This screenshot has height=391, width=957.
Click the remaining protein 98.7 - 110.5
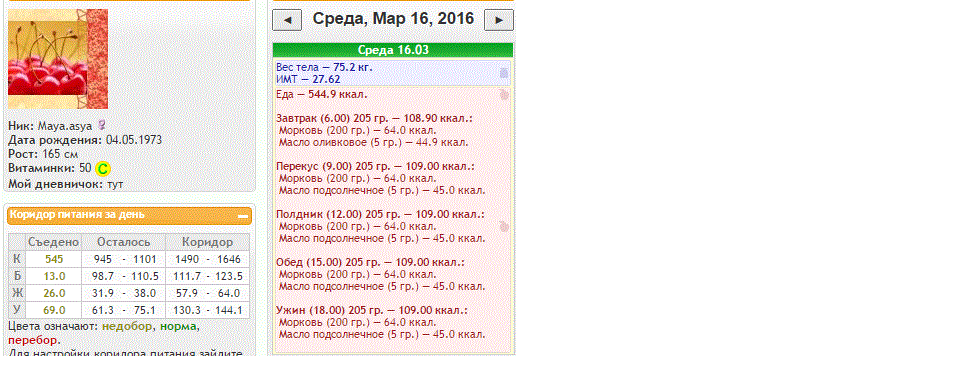(124, 276)
